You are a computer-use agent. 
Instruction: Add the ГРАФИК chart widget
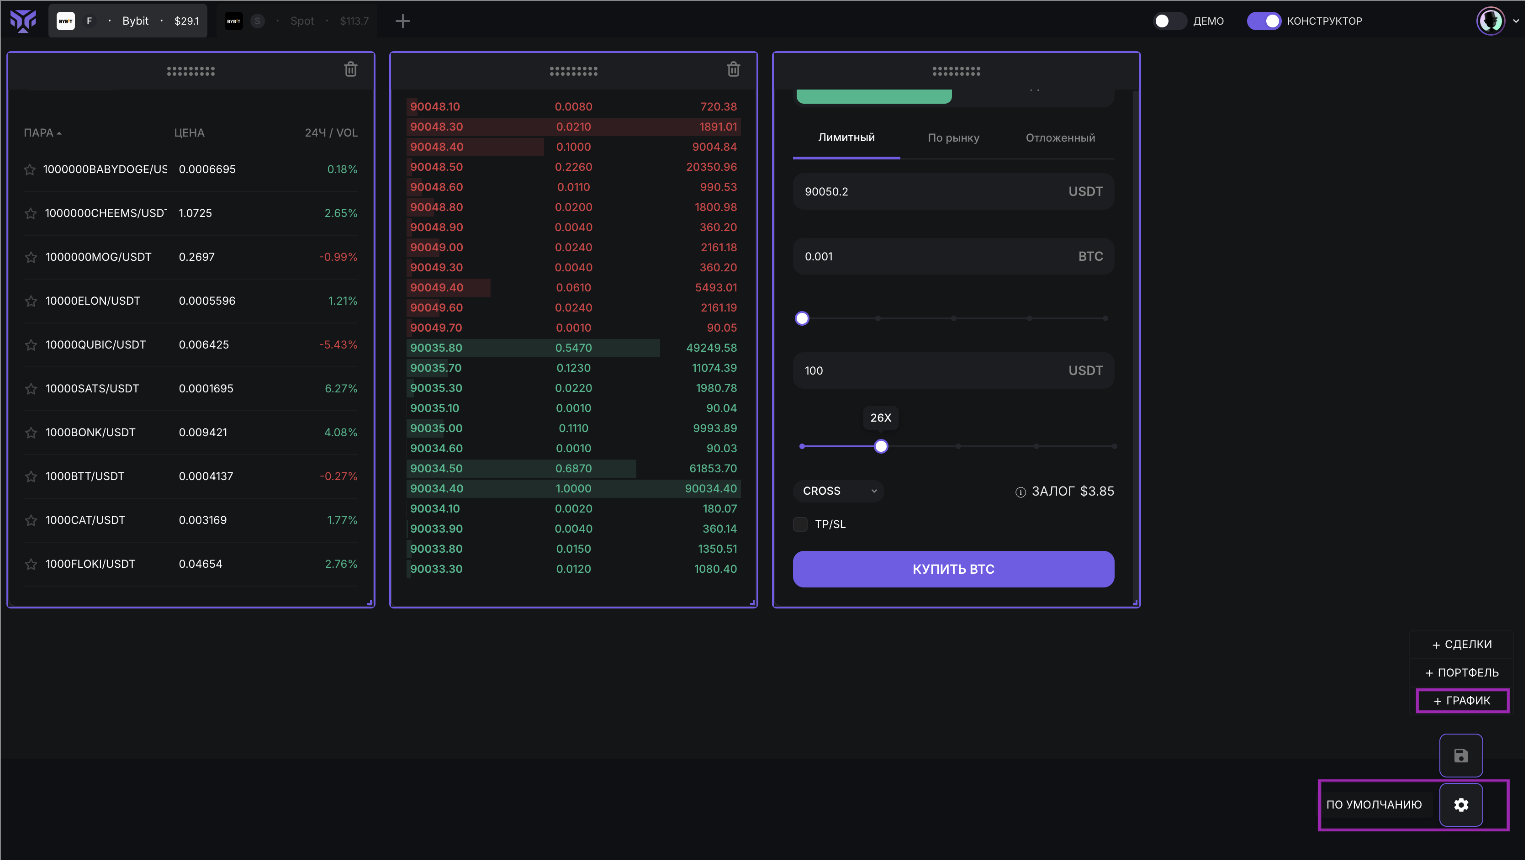[x=1462, y=701]
